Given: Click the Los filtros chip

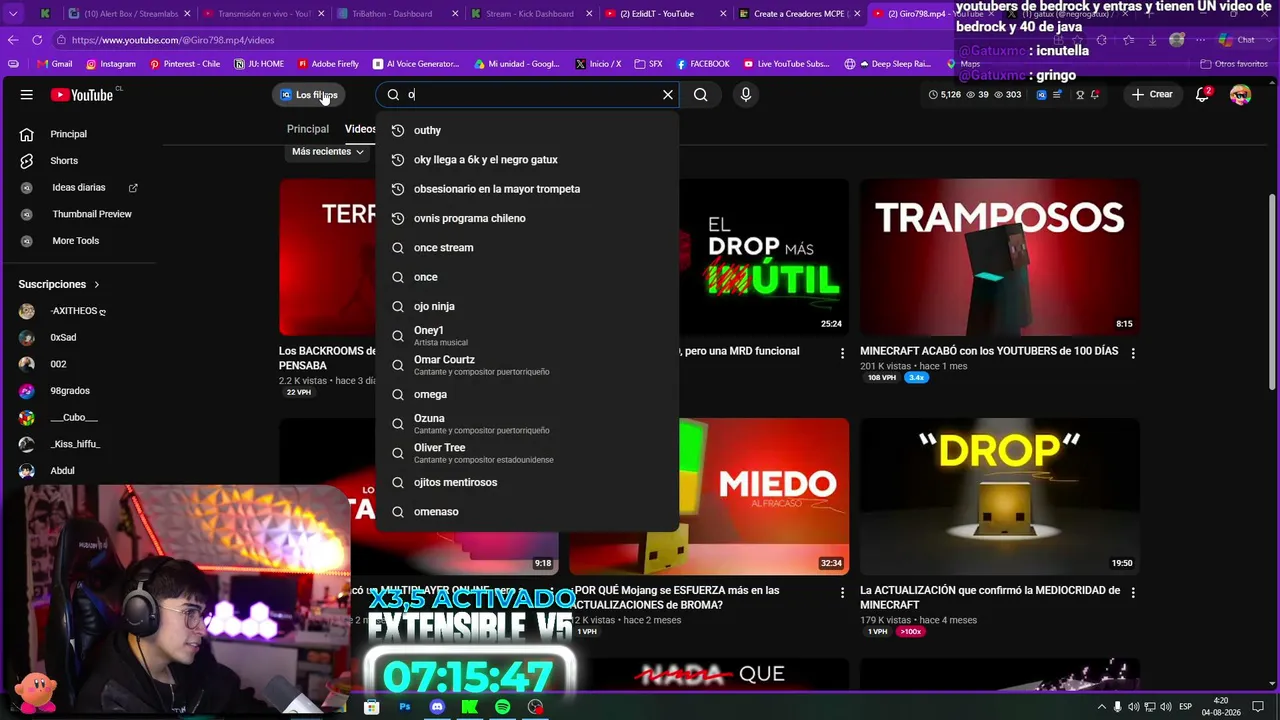Looking at the screenshot, I should point(308,95).
